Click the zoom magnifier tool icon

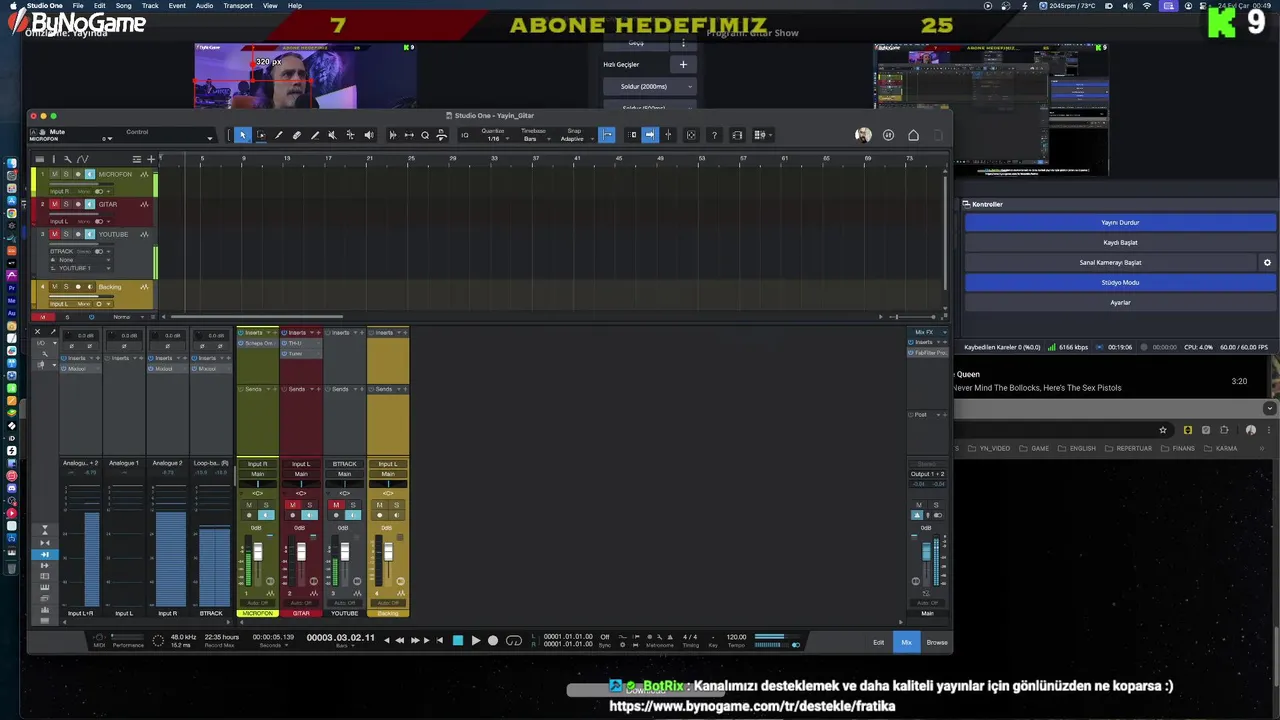[425, 135]
